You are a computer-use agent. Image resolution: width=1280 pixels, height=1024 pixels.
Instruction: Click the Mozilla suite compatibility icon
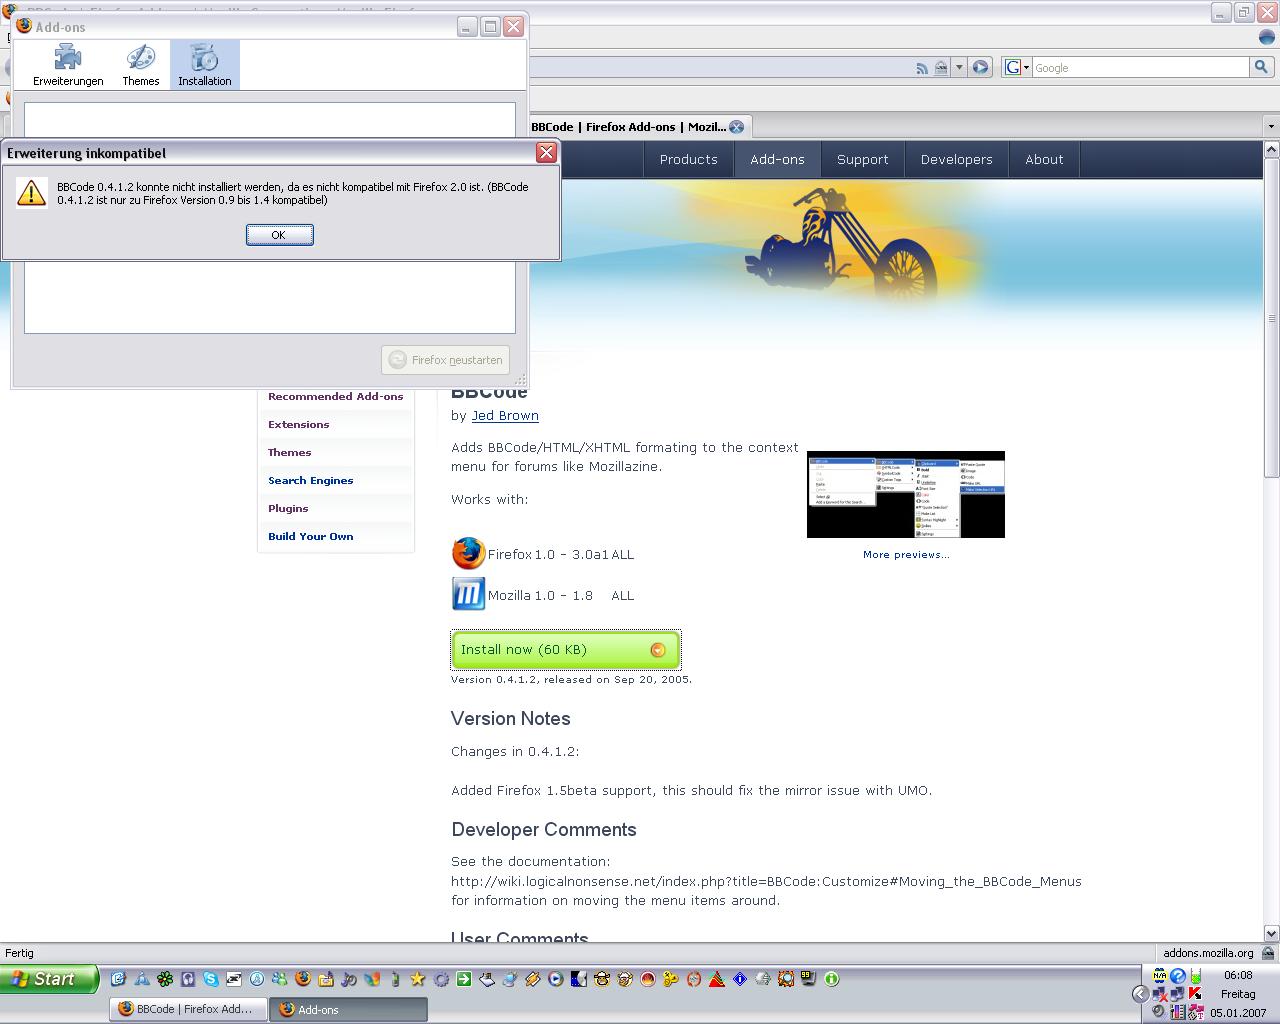(468, 594)
